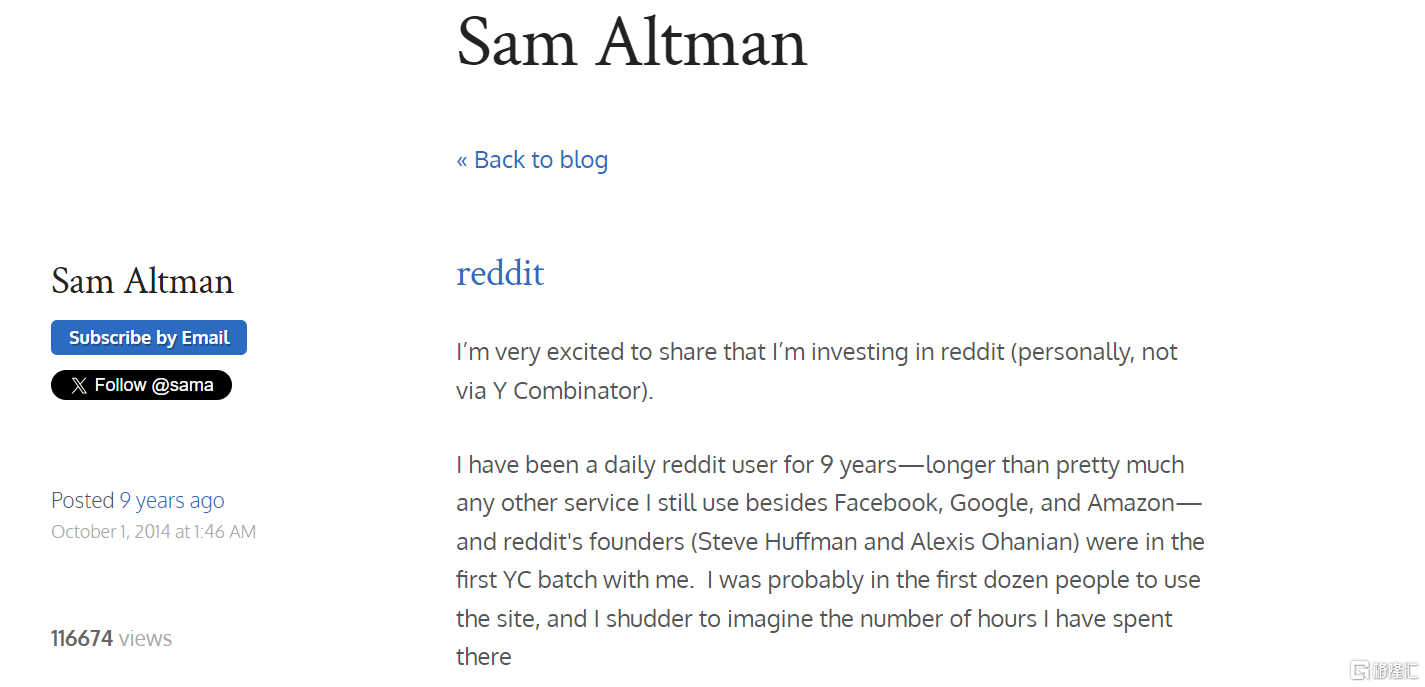The width and height of the screenshot is (1425, 687).
Task: Open the "reddit" post title link
Action: point(500,273)
